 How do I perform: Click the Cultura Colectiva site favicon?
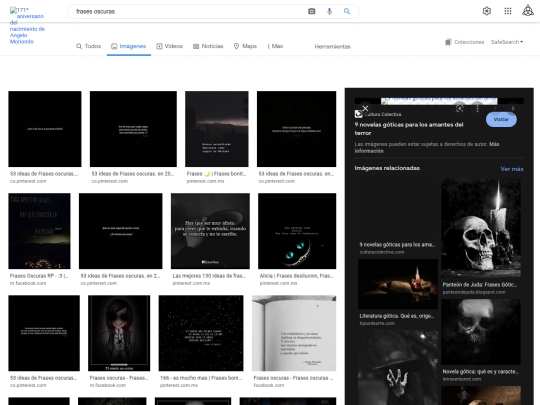click(358, 114)
